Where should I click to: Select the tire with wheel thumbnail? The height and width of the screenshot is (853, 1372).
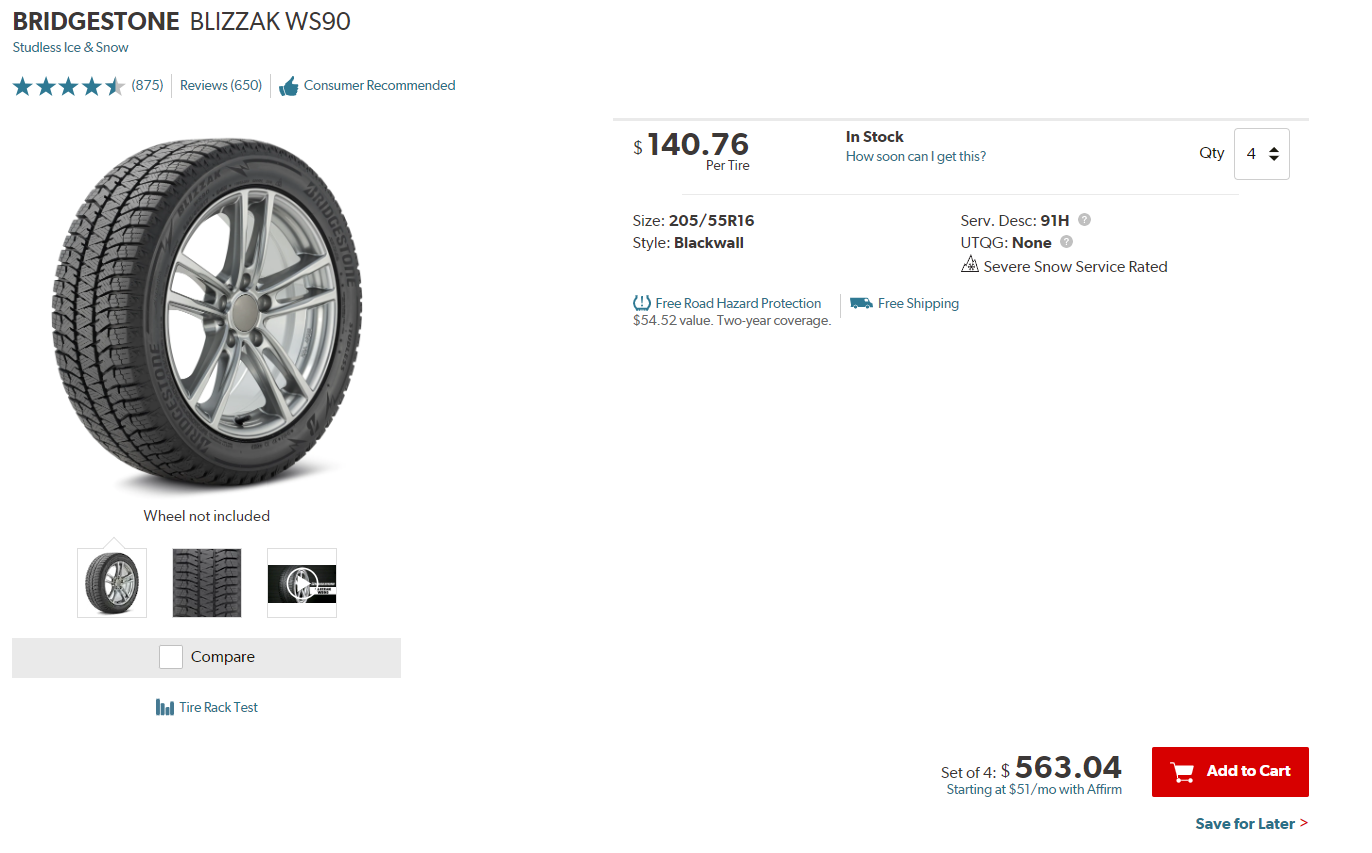coord(112,583)
